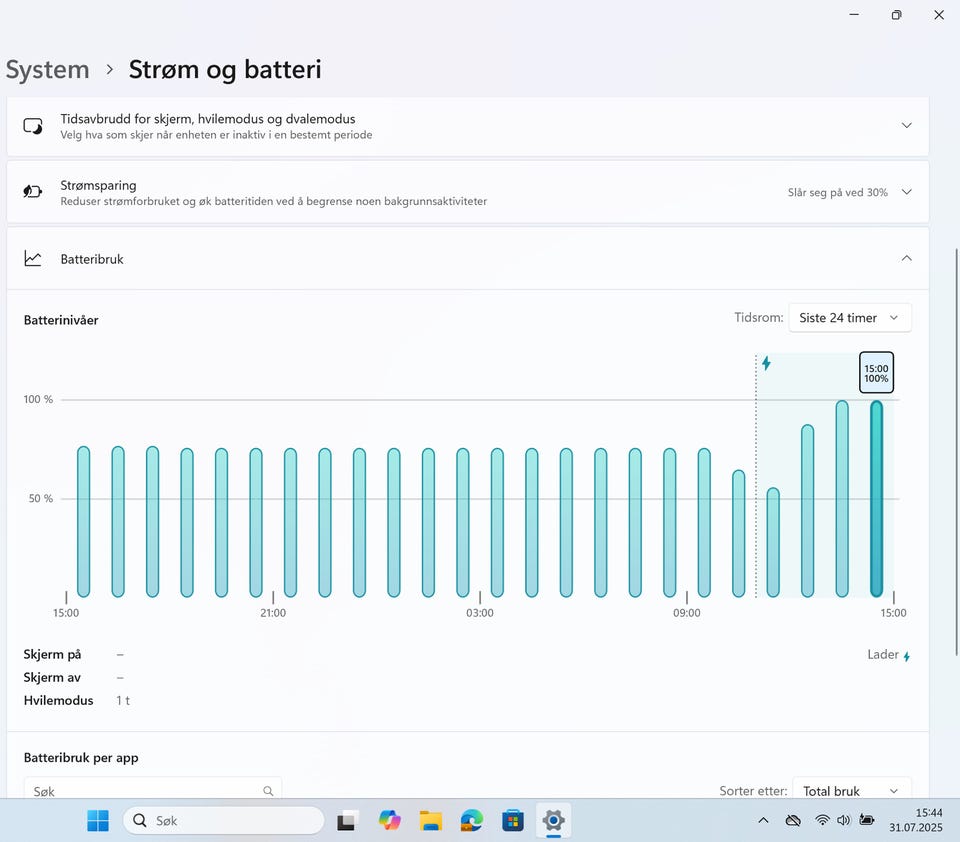960x842 pixels.
Task: Navigate back to System breadcrumb
Action: click(47, 69)
